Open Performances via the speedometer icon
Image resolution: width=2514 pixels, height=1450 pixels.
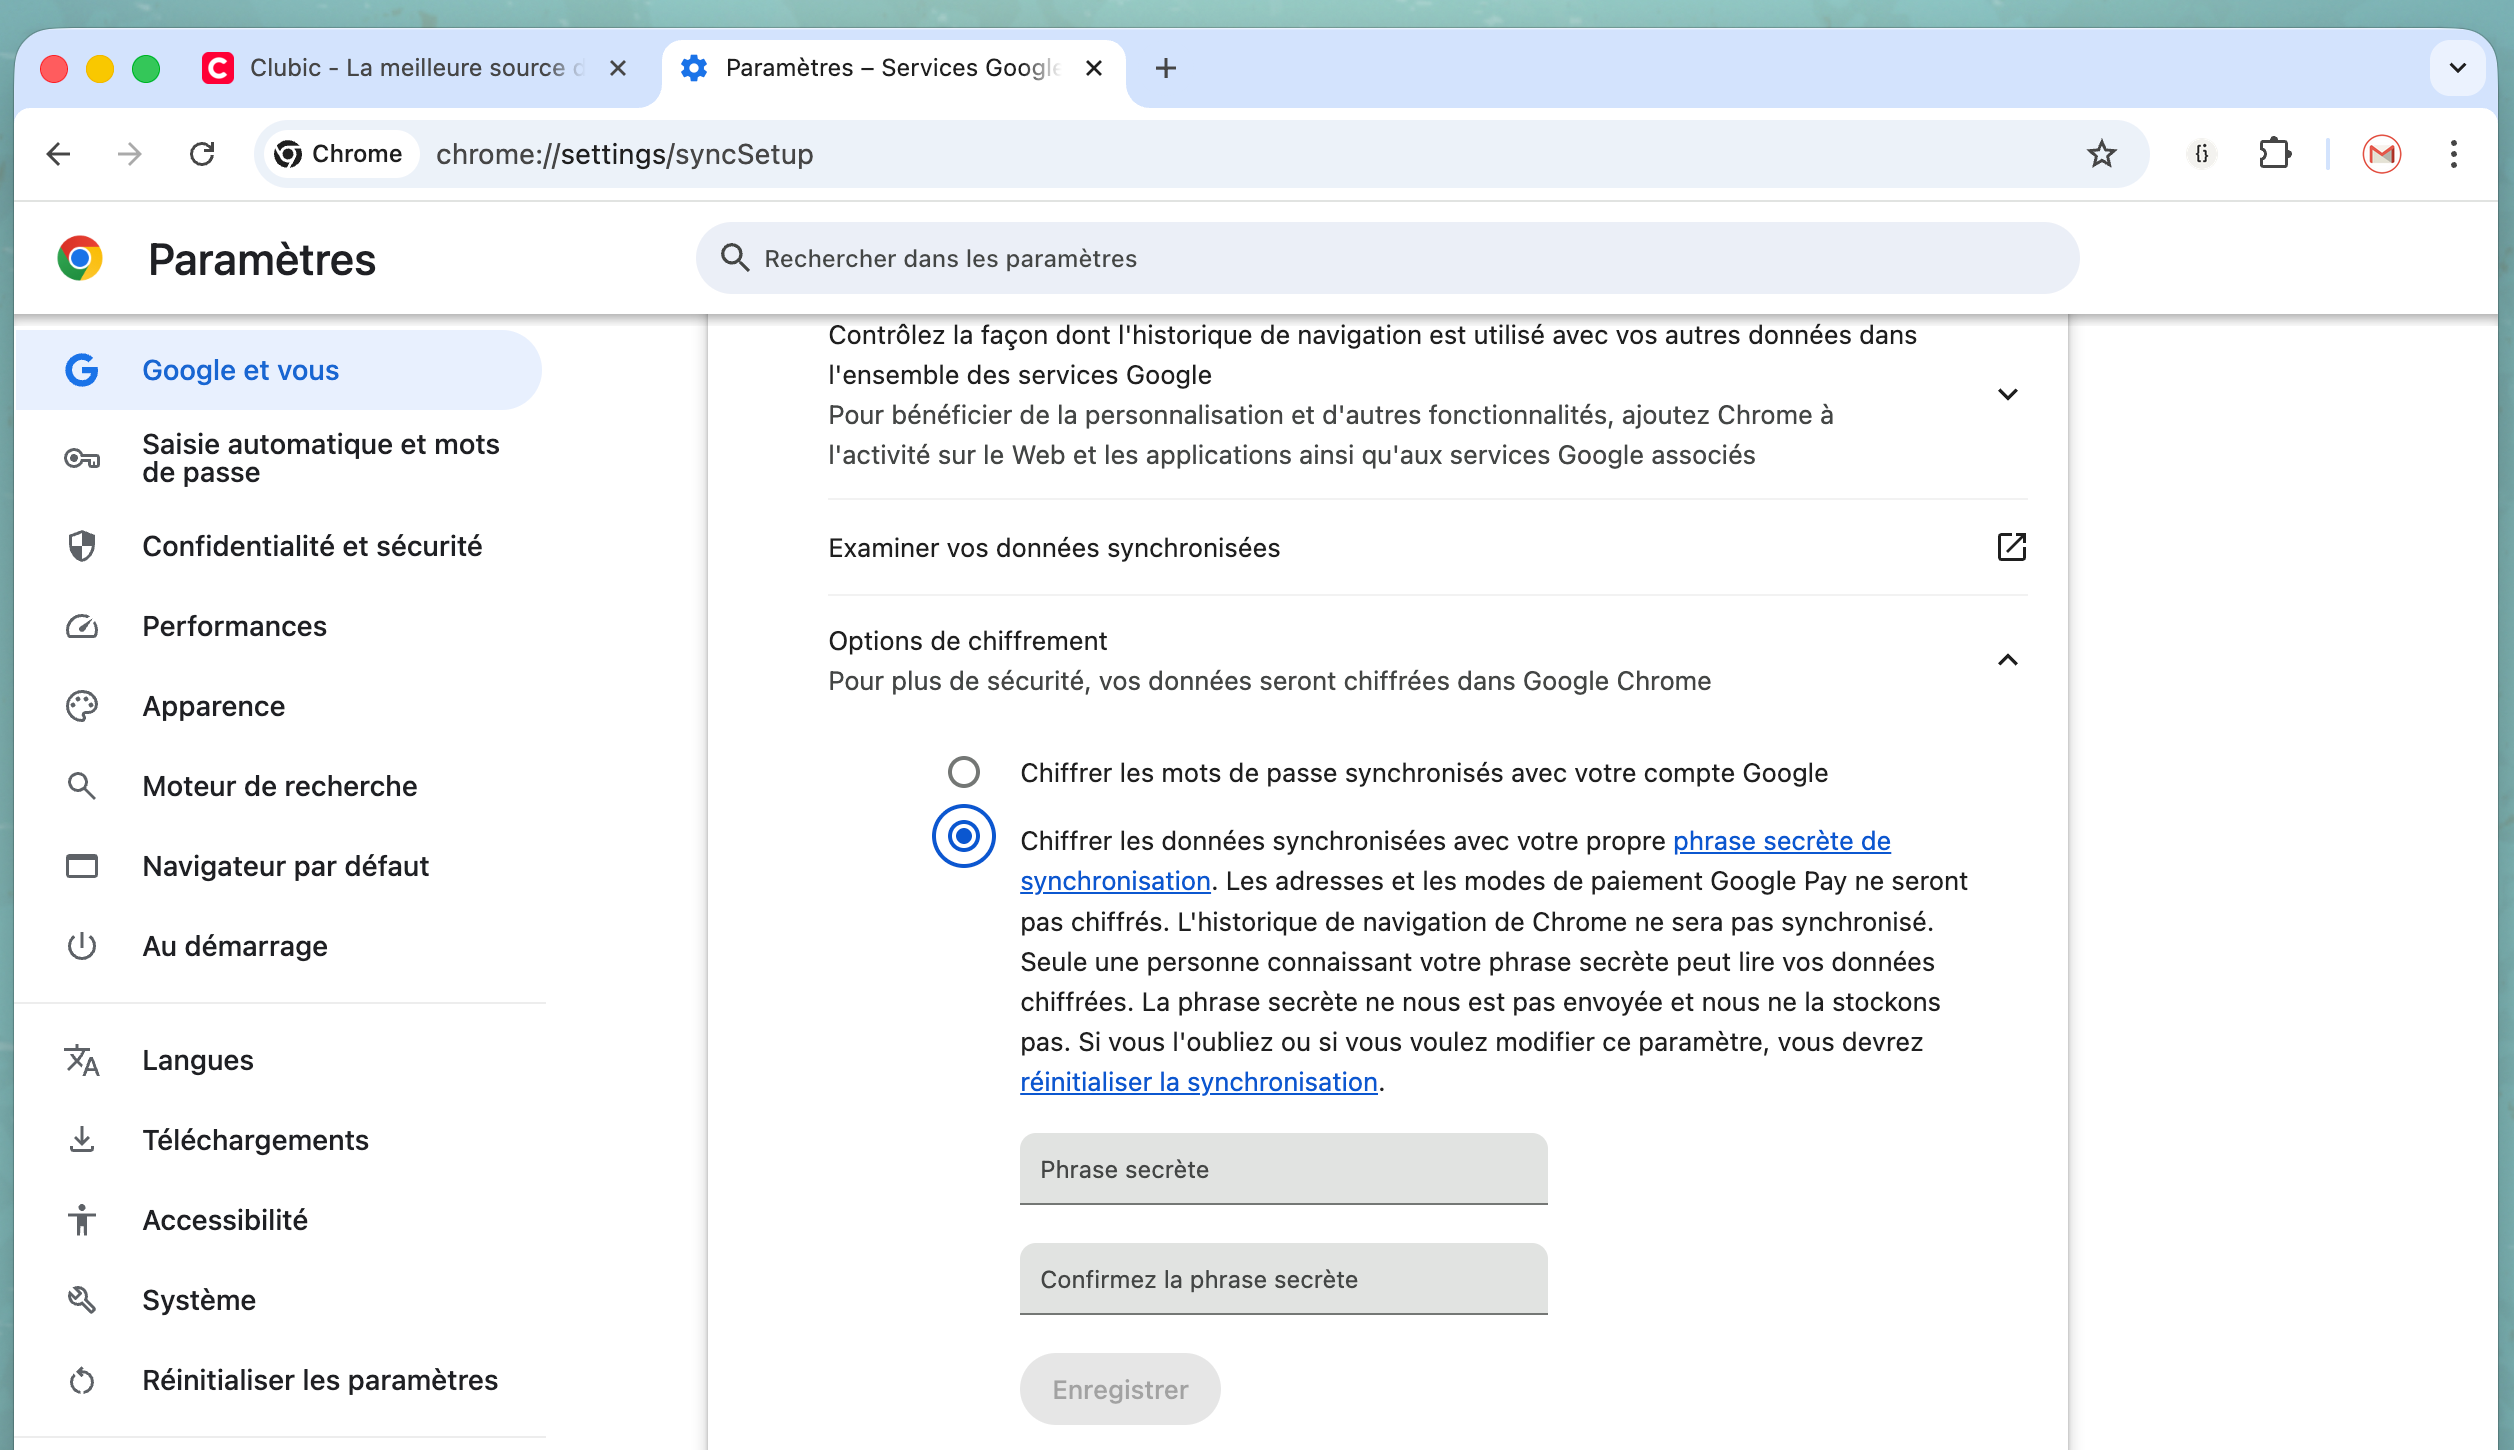coord(81,626)
